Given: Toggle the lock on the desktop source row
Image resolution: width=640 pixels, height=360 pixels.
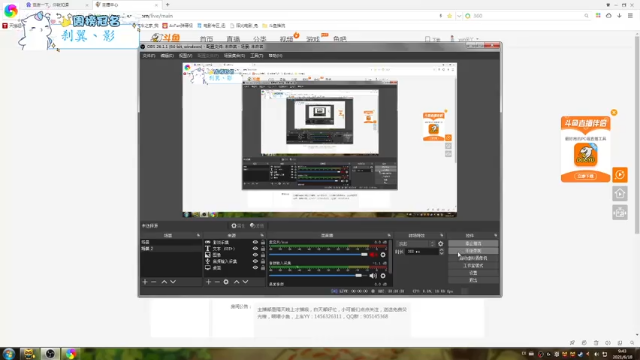Looking at the screenshot, I should point(263,268).
